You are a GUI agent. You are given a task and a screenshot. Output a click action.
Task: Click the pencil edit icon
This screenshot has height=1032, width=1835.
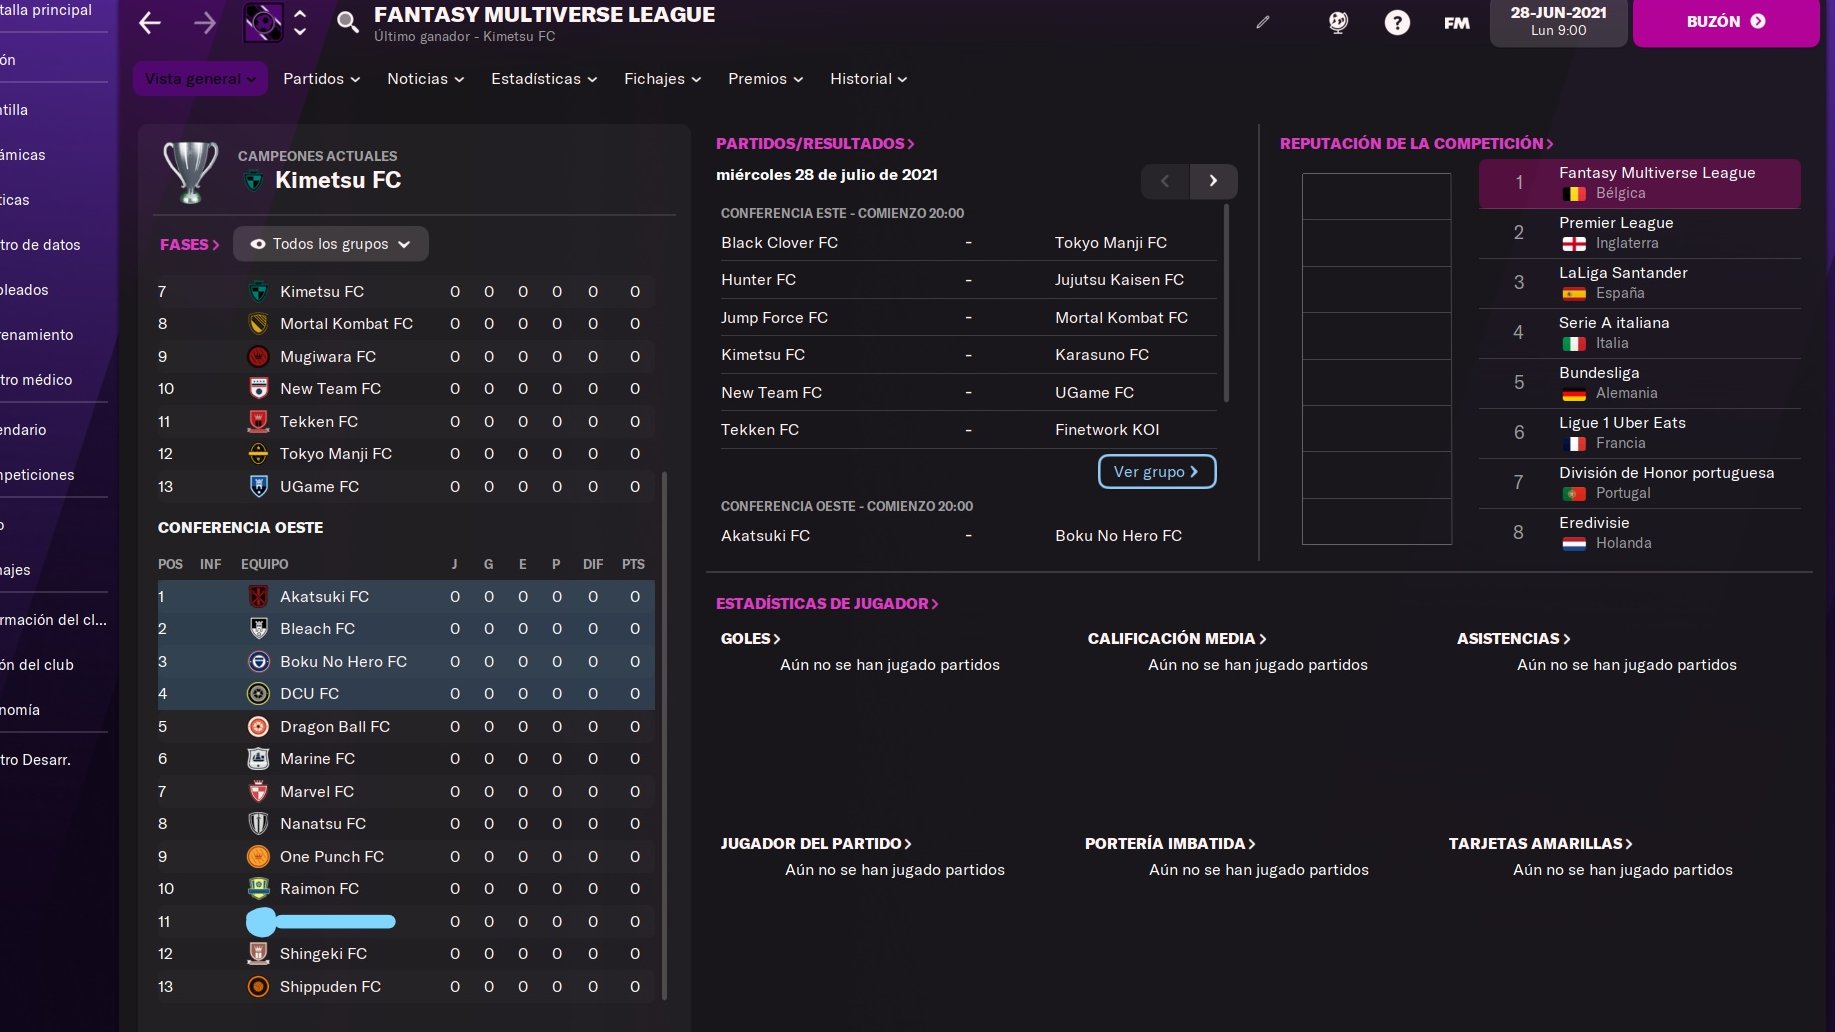click(1263, 22)
